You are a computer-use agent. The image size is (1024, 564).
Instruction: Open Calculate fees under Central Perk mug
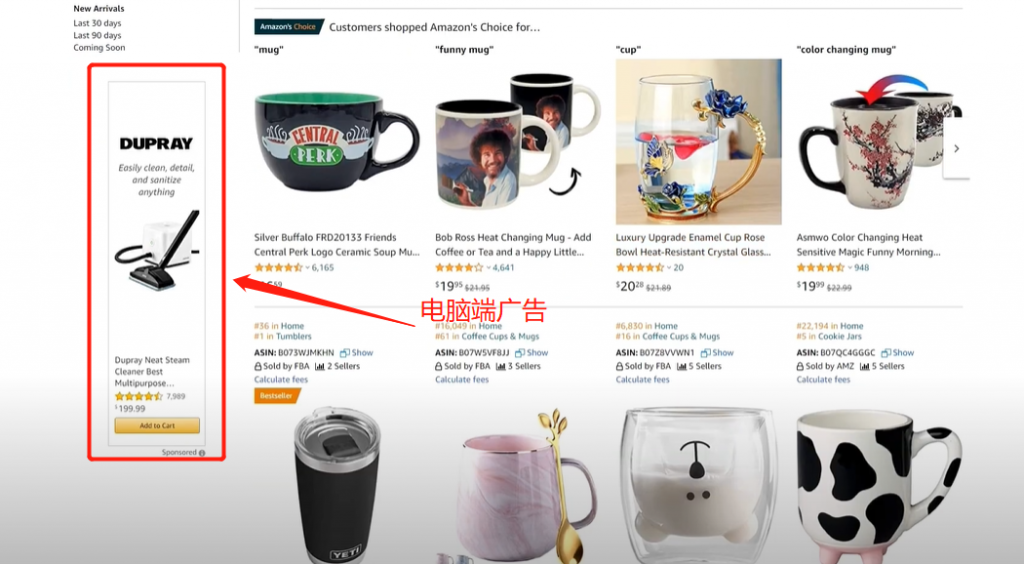coord(281,379)
